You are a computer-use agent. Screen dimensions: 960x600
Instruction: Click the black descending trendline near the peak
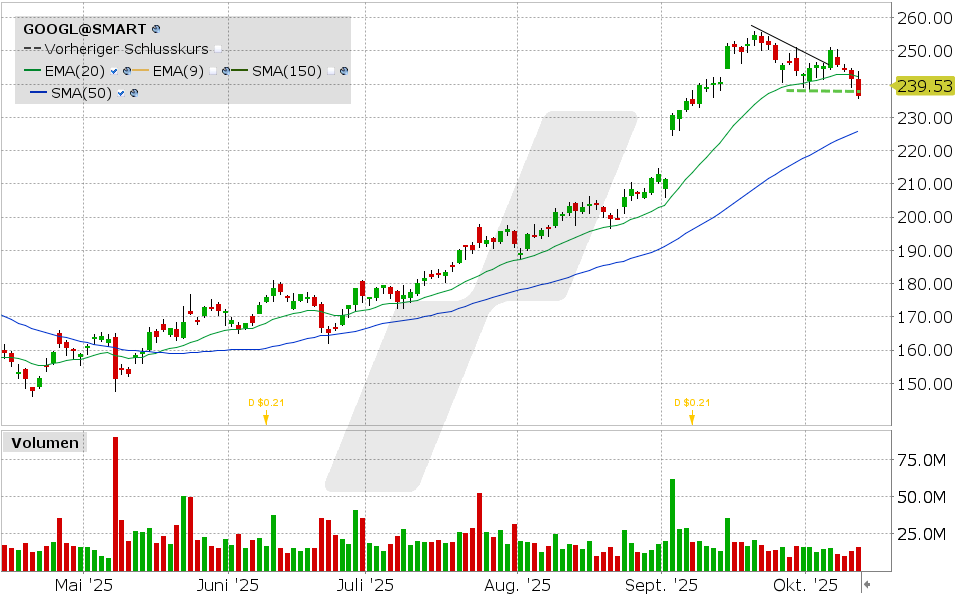point(790,43)
